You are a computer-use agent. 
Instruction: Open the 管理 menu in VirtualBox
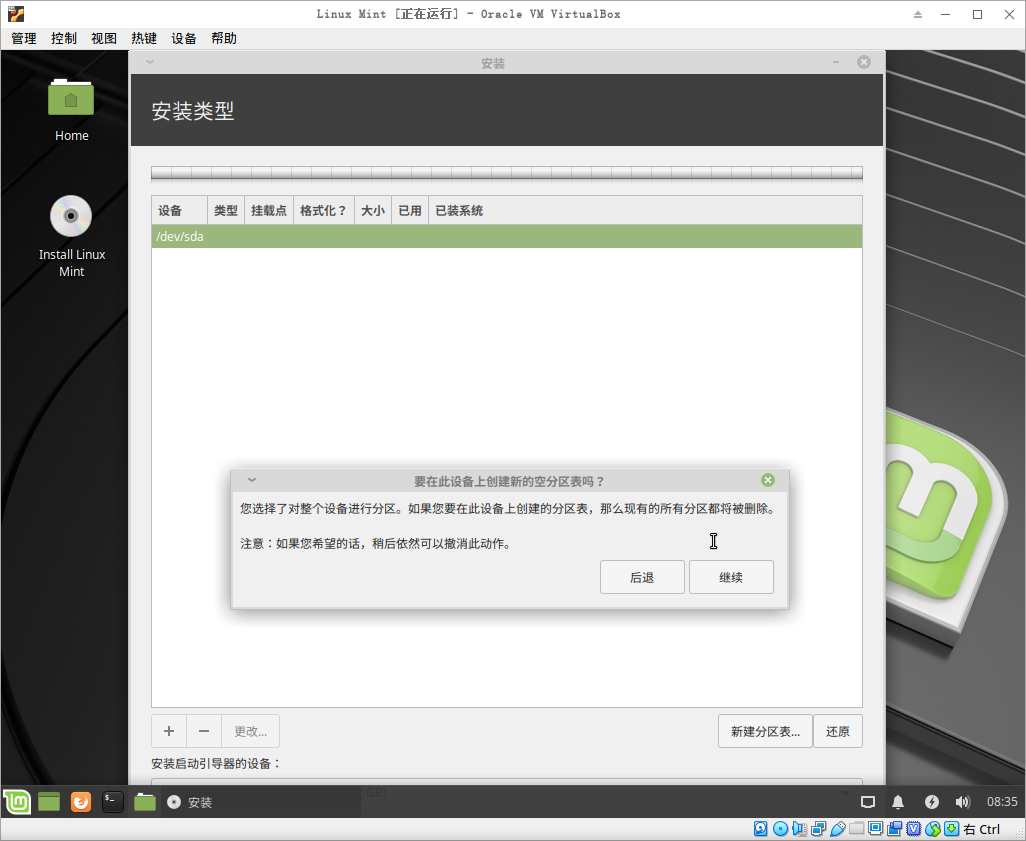tap(23, 38)
